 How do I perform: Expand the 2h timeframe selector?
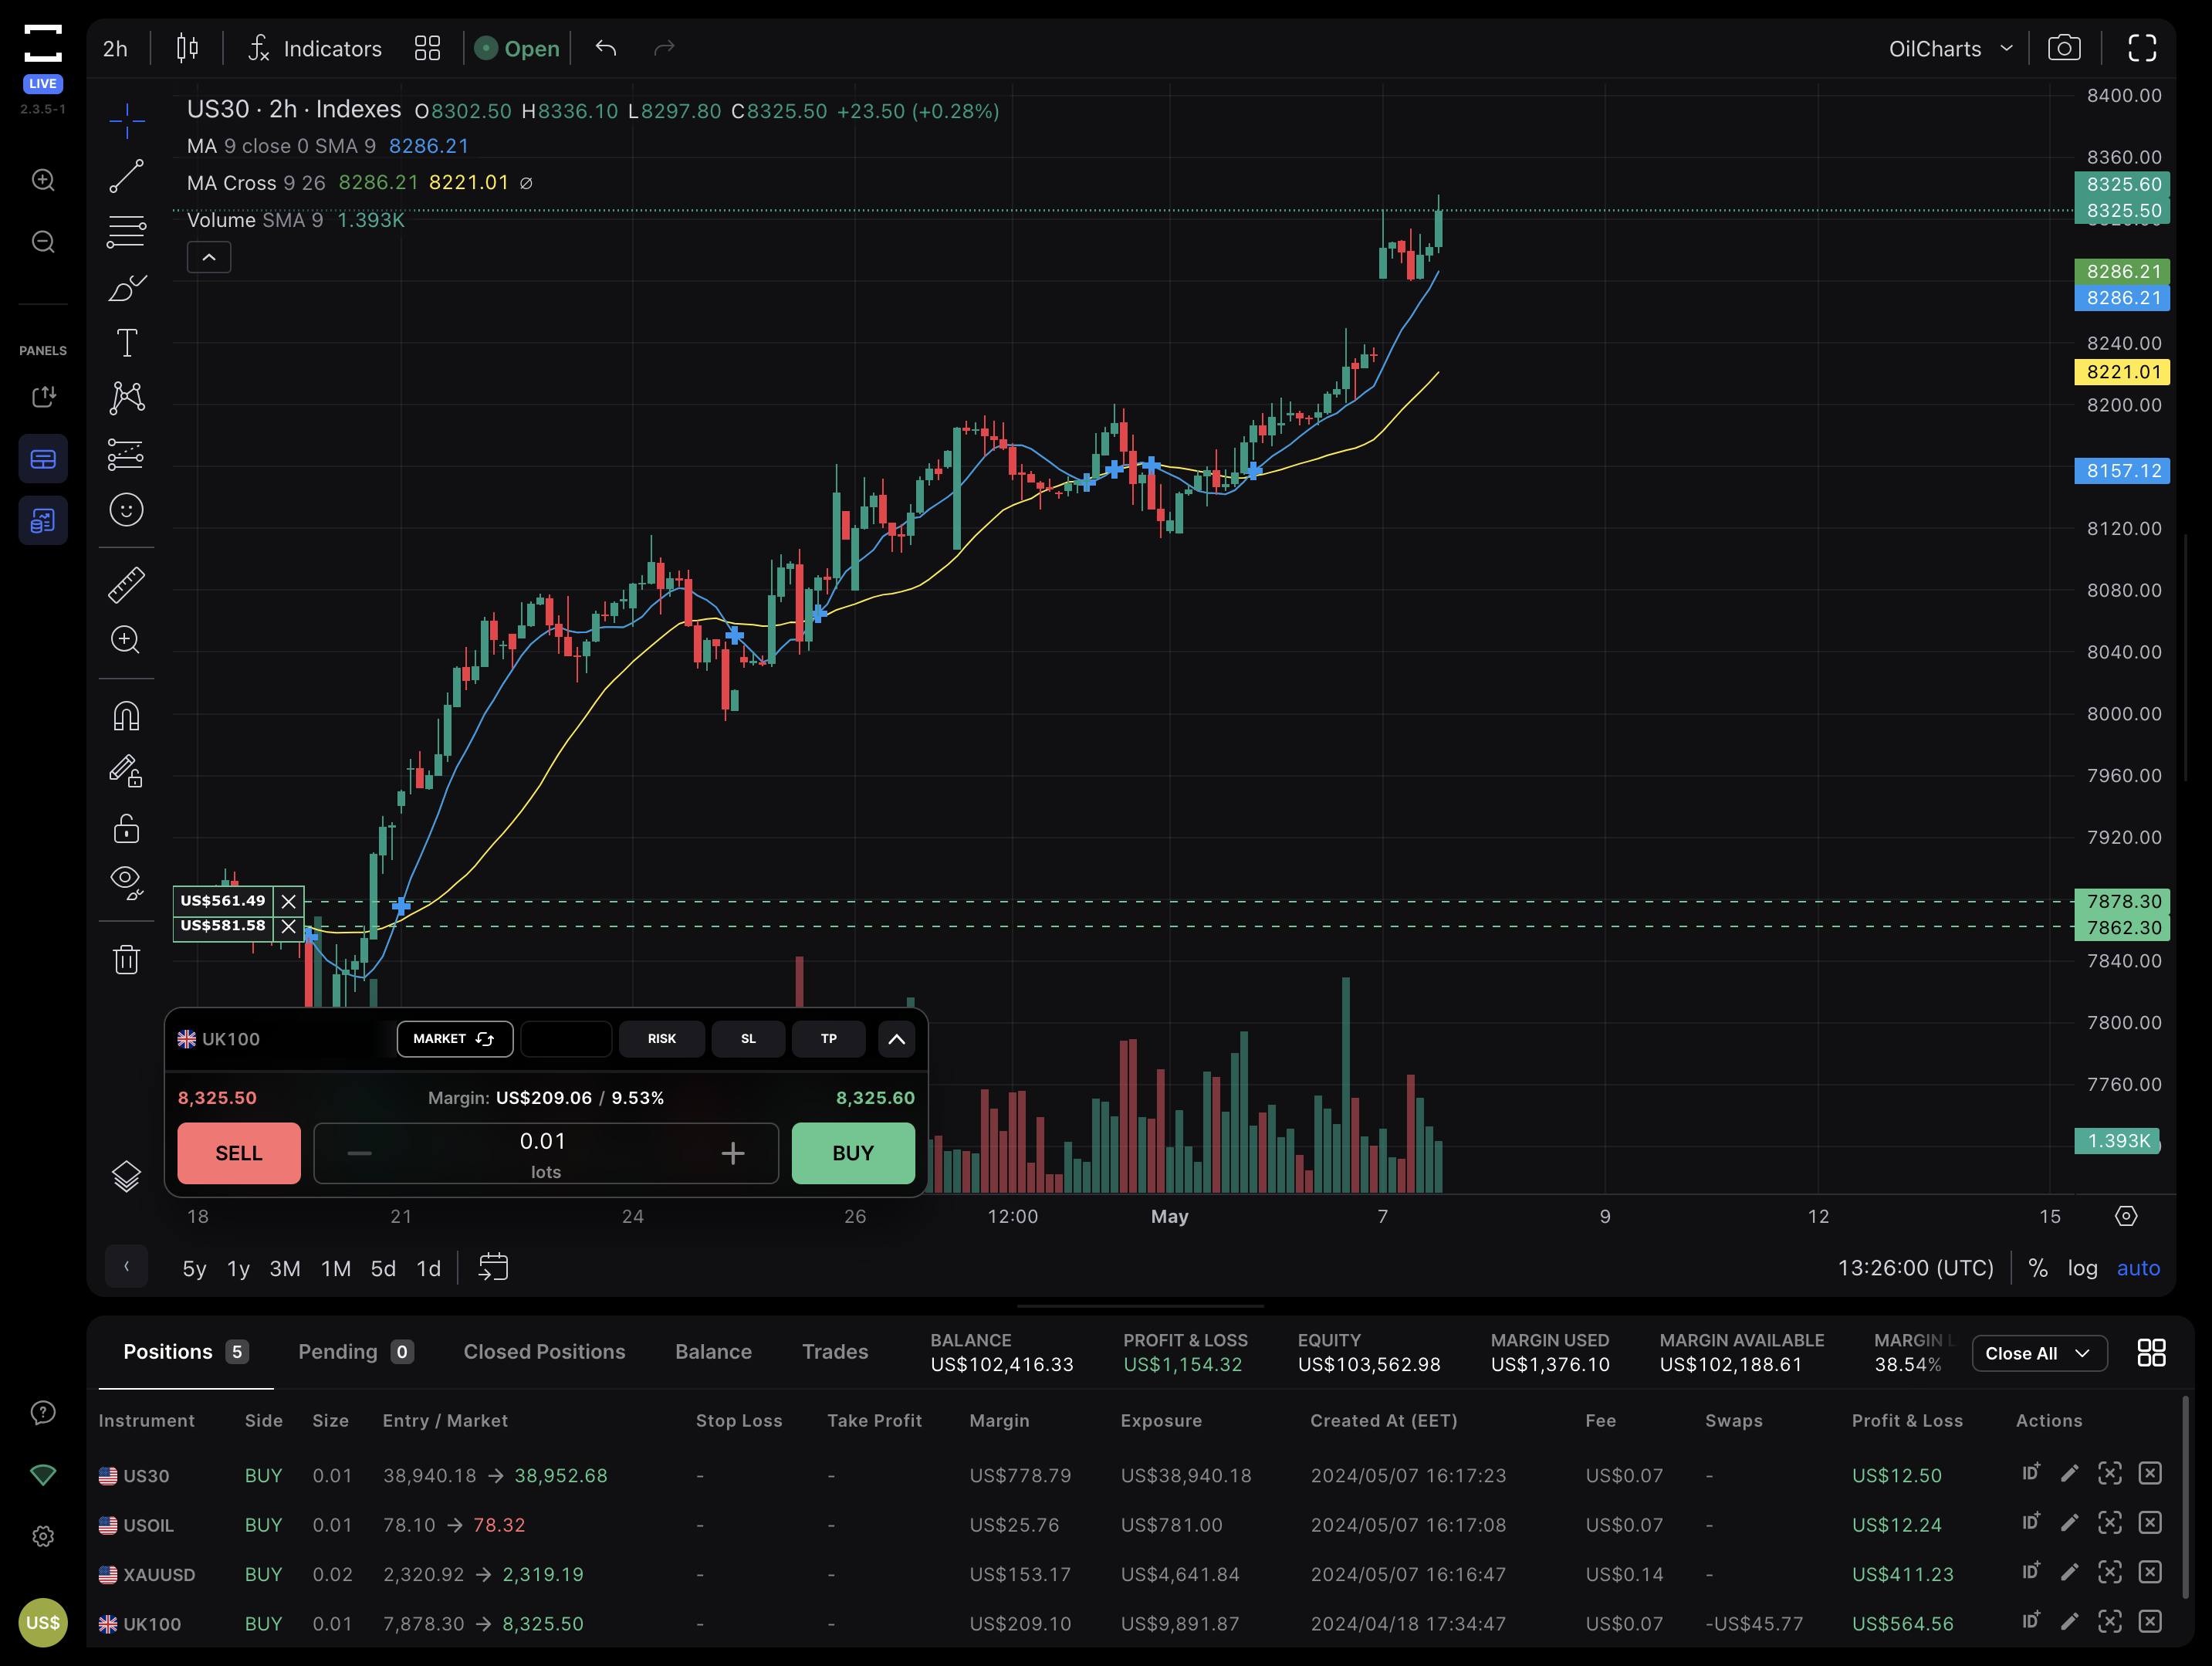[115, 48]
